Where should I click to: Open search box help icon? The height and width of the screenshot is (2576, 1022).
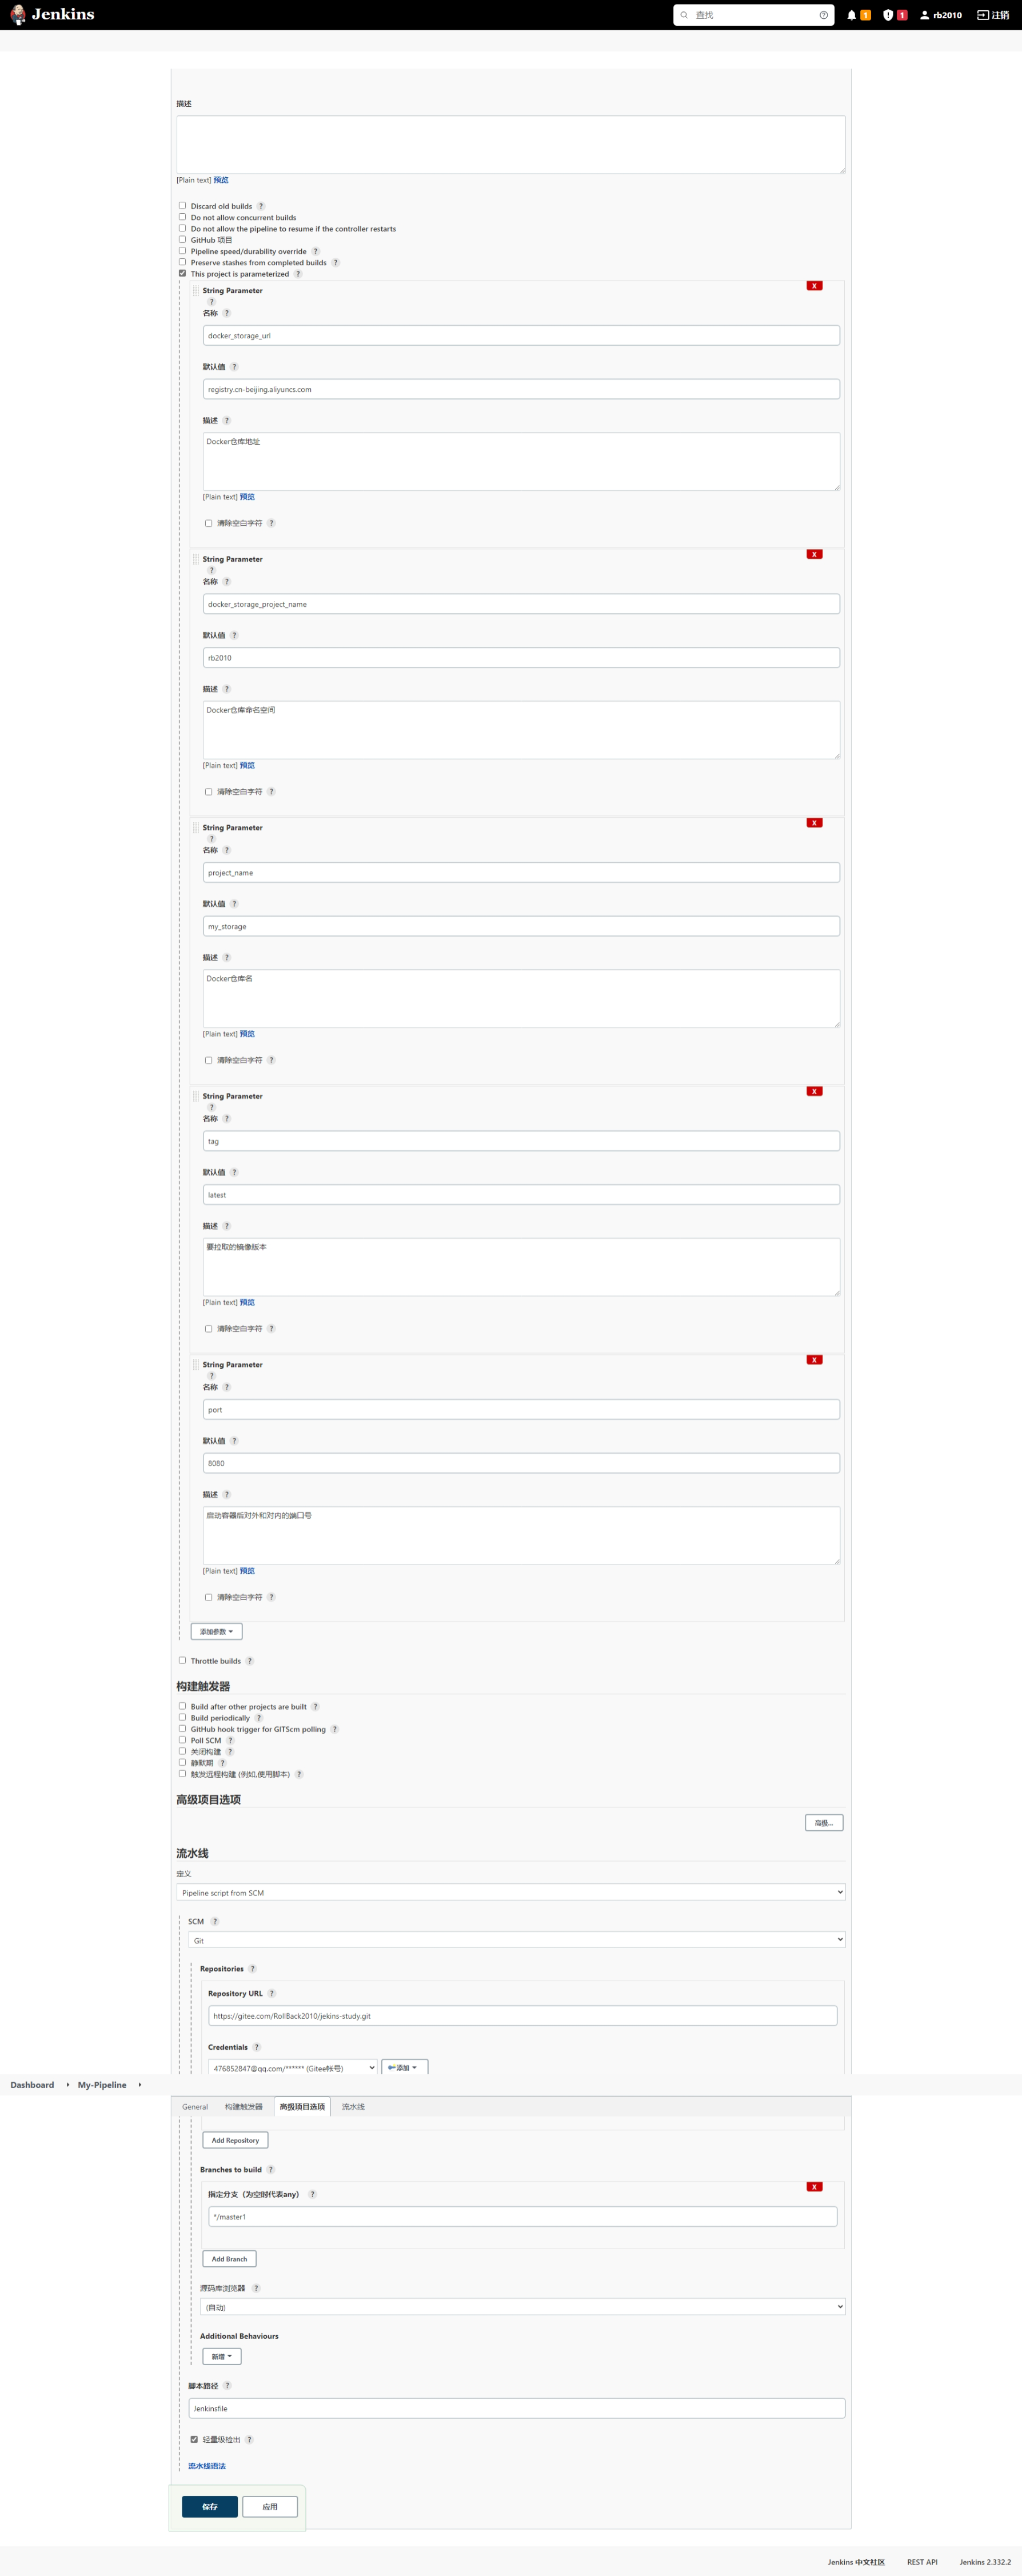coord(823,15)
